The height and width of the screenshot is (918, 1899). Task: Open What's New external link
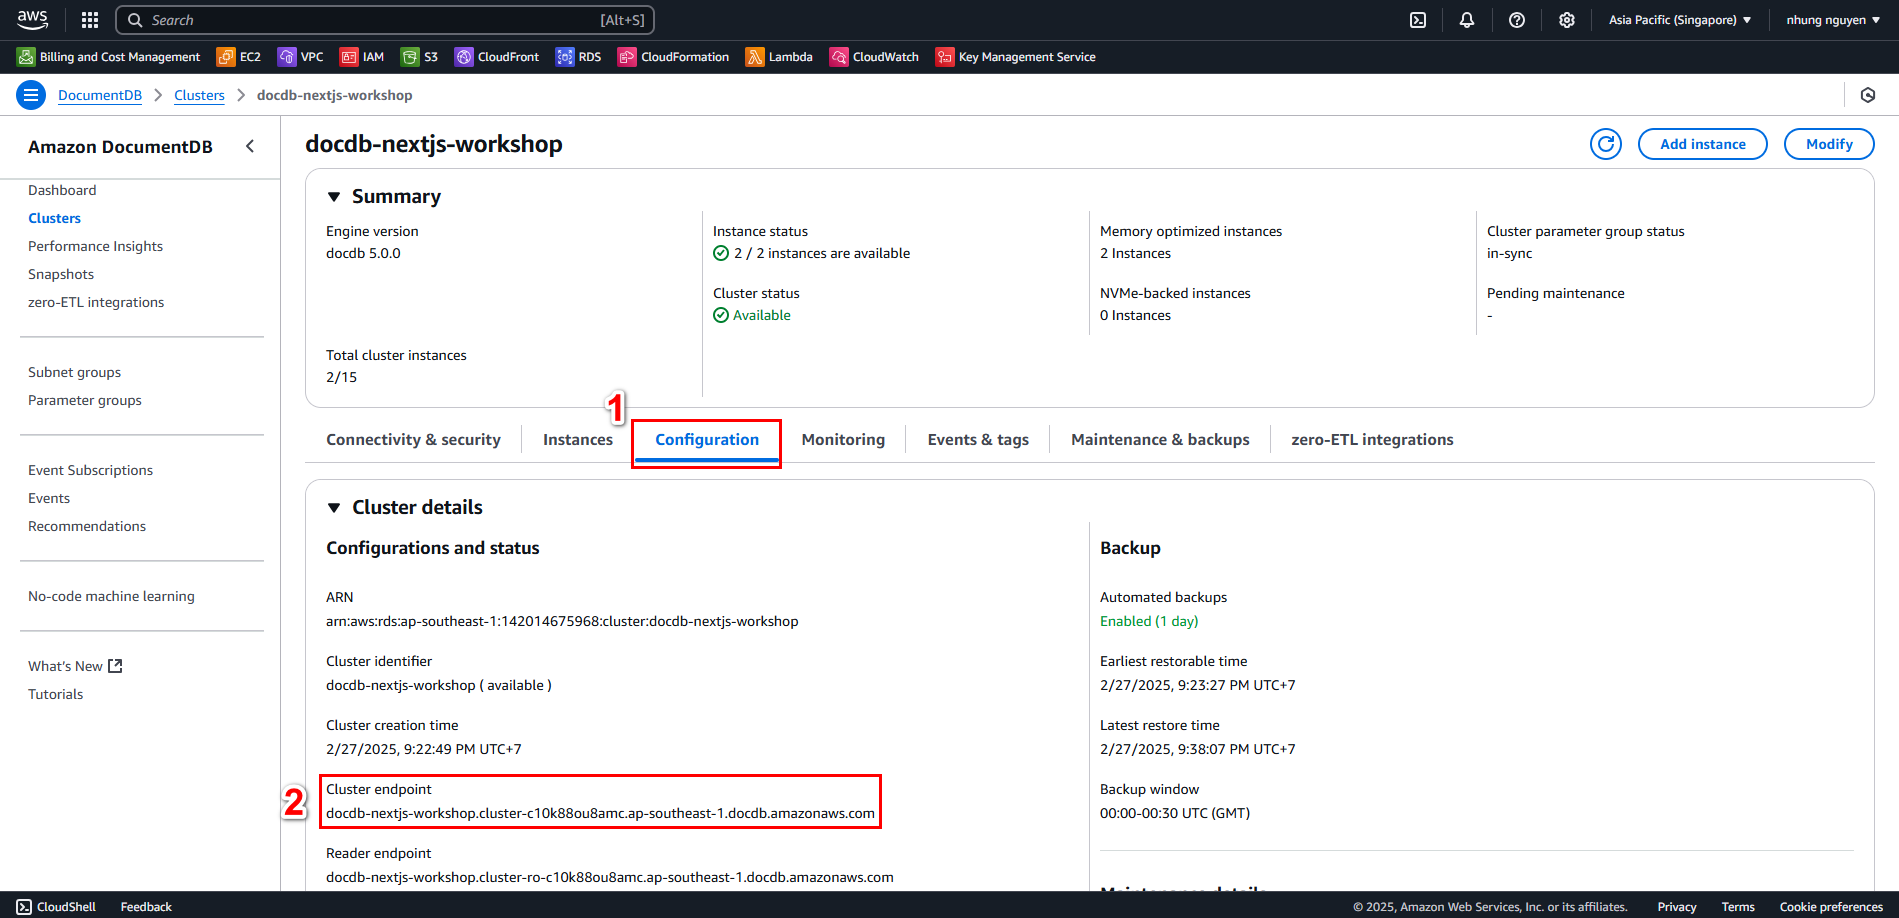75,666
